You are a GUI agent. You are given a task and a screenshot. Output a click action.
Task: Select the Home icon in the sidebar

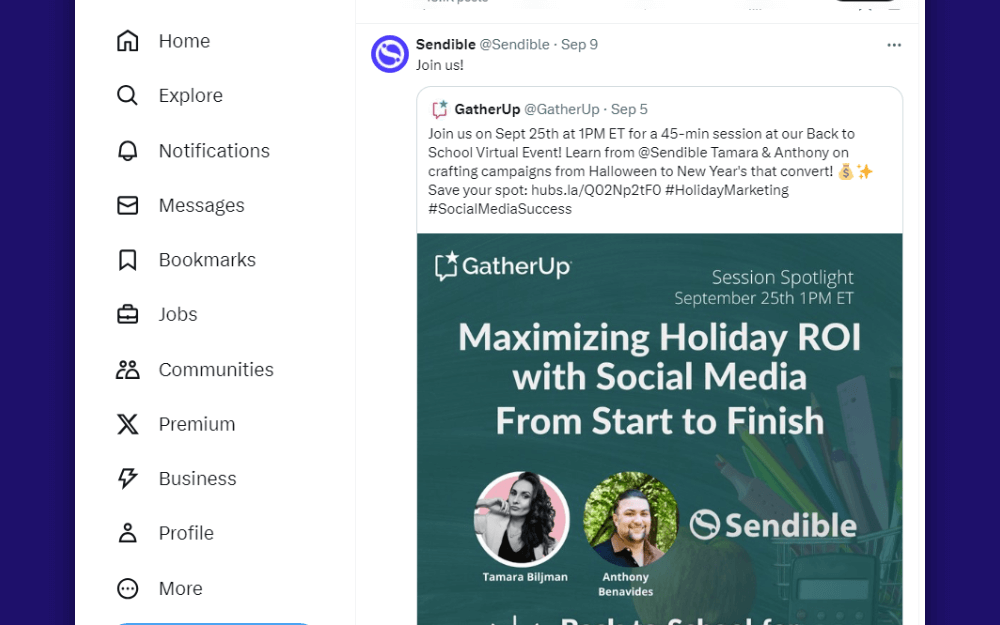(127, 41)
